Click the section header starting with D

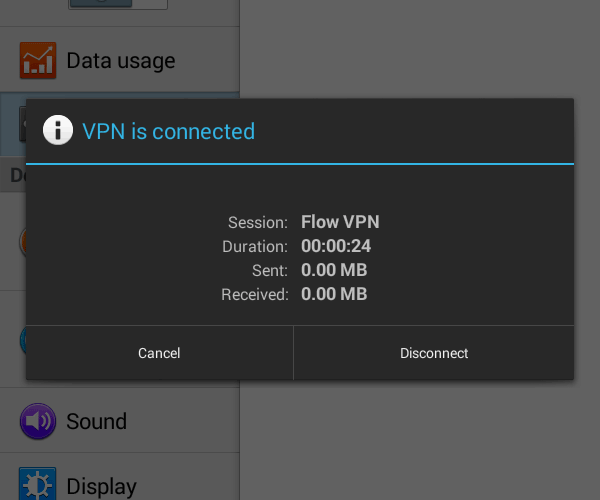click(x=13, y=175)
